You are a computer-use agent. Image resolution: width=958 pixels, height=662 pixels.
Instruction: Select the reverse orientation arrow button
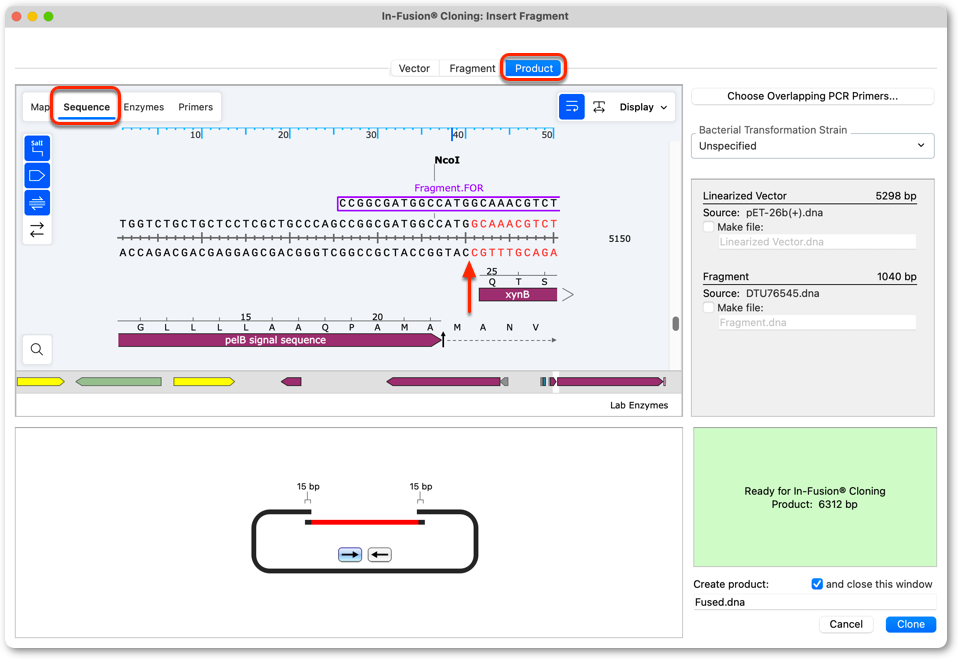tap(379, 555)
